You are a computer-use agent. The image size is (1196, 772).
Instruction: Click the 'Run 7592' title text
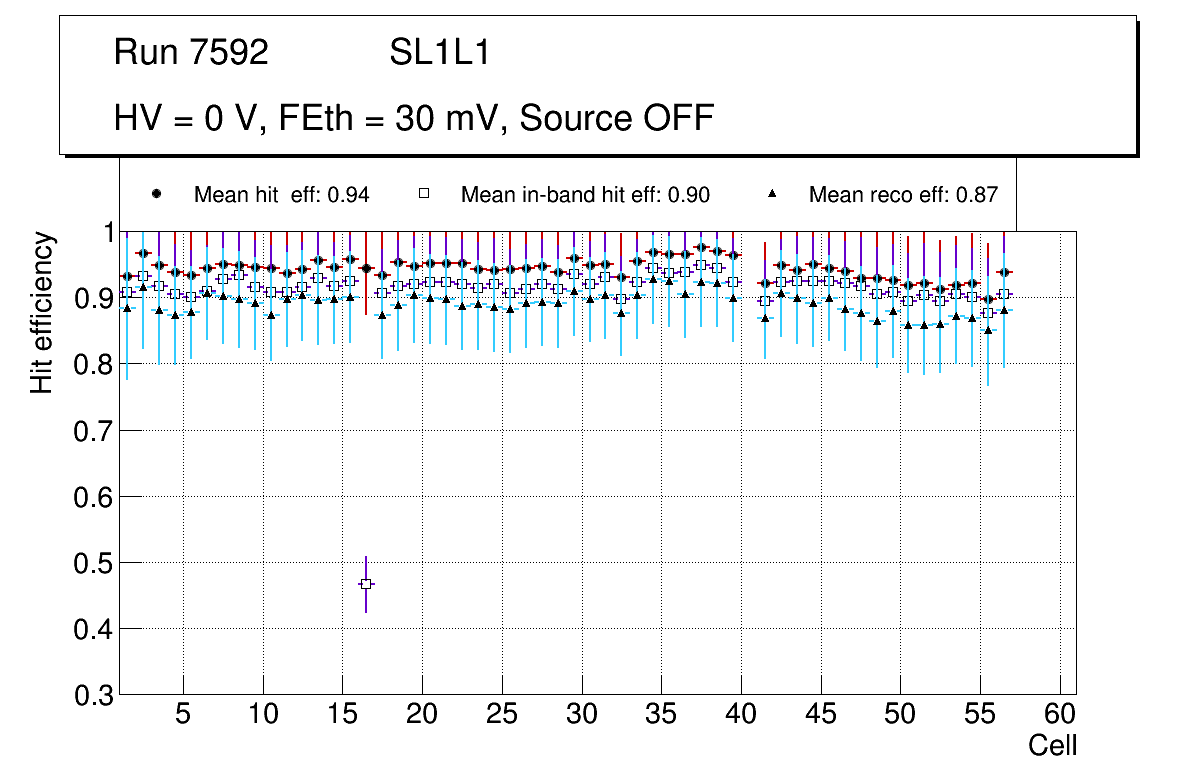191,53
